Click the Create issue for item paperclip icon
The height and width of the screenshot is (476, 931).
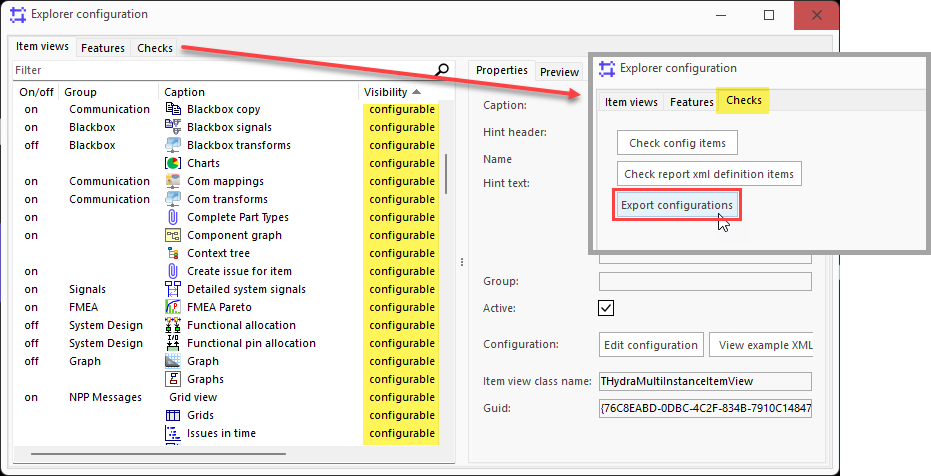click(x=173, y=271)
